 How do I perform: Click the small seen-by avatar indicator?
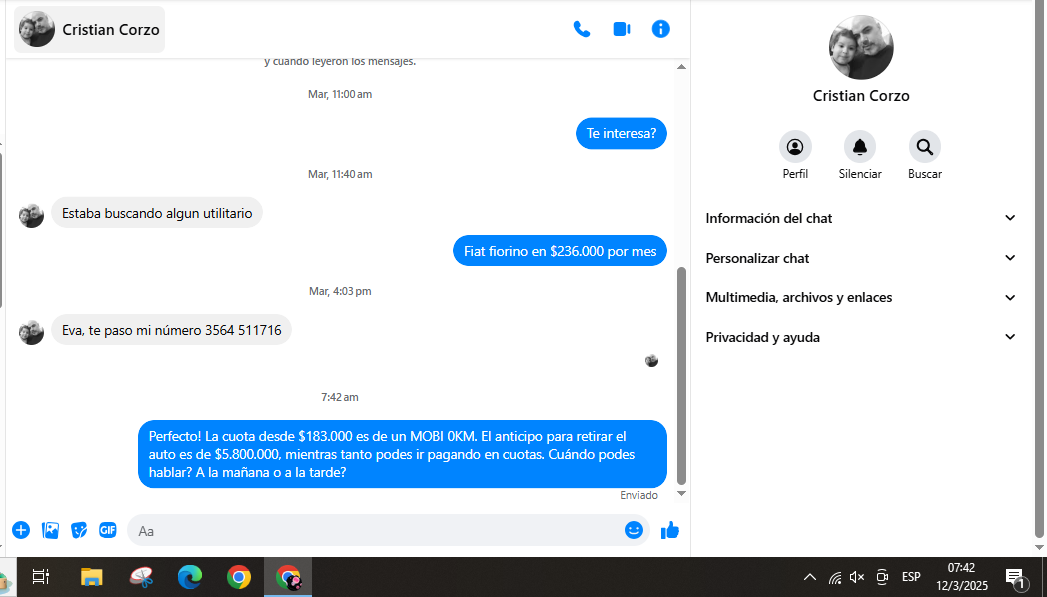(652, 361)
